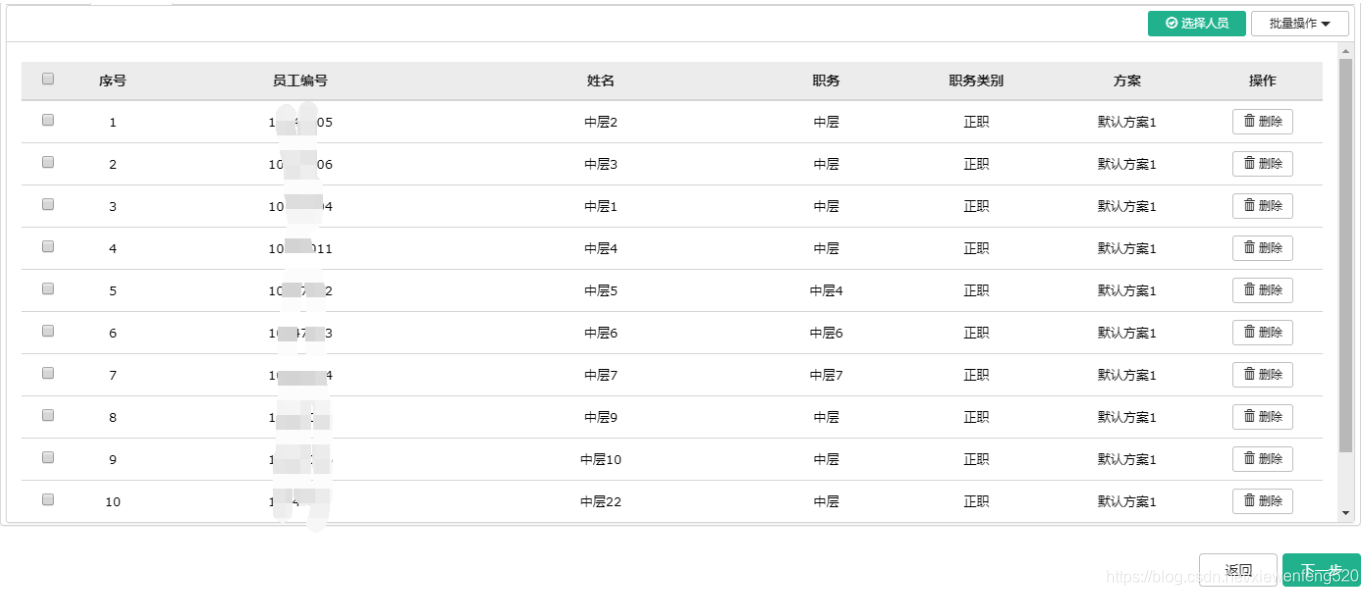This screenshot has height=595, width=1369.
Task: Click the name cell 中层4
Action: [x=601, y=248]
